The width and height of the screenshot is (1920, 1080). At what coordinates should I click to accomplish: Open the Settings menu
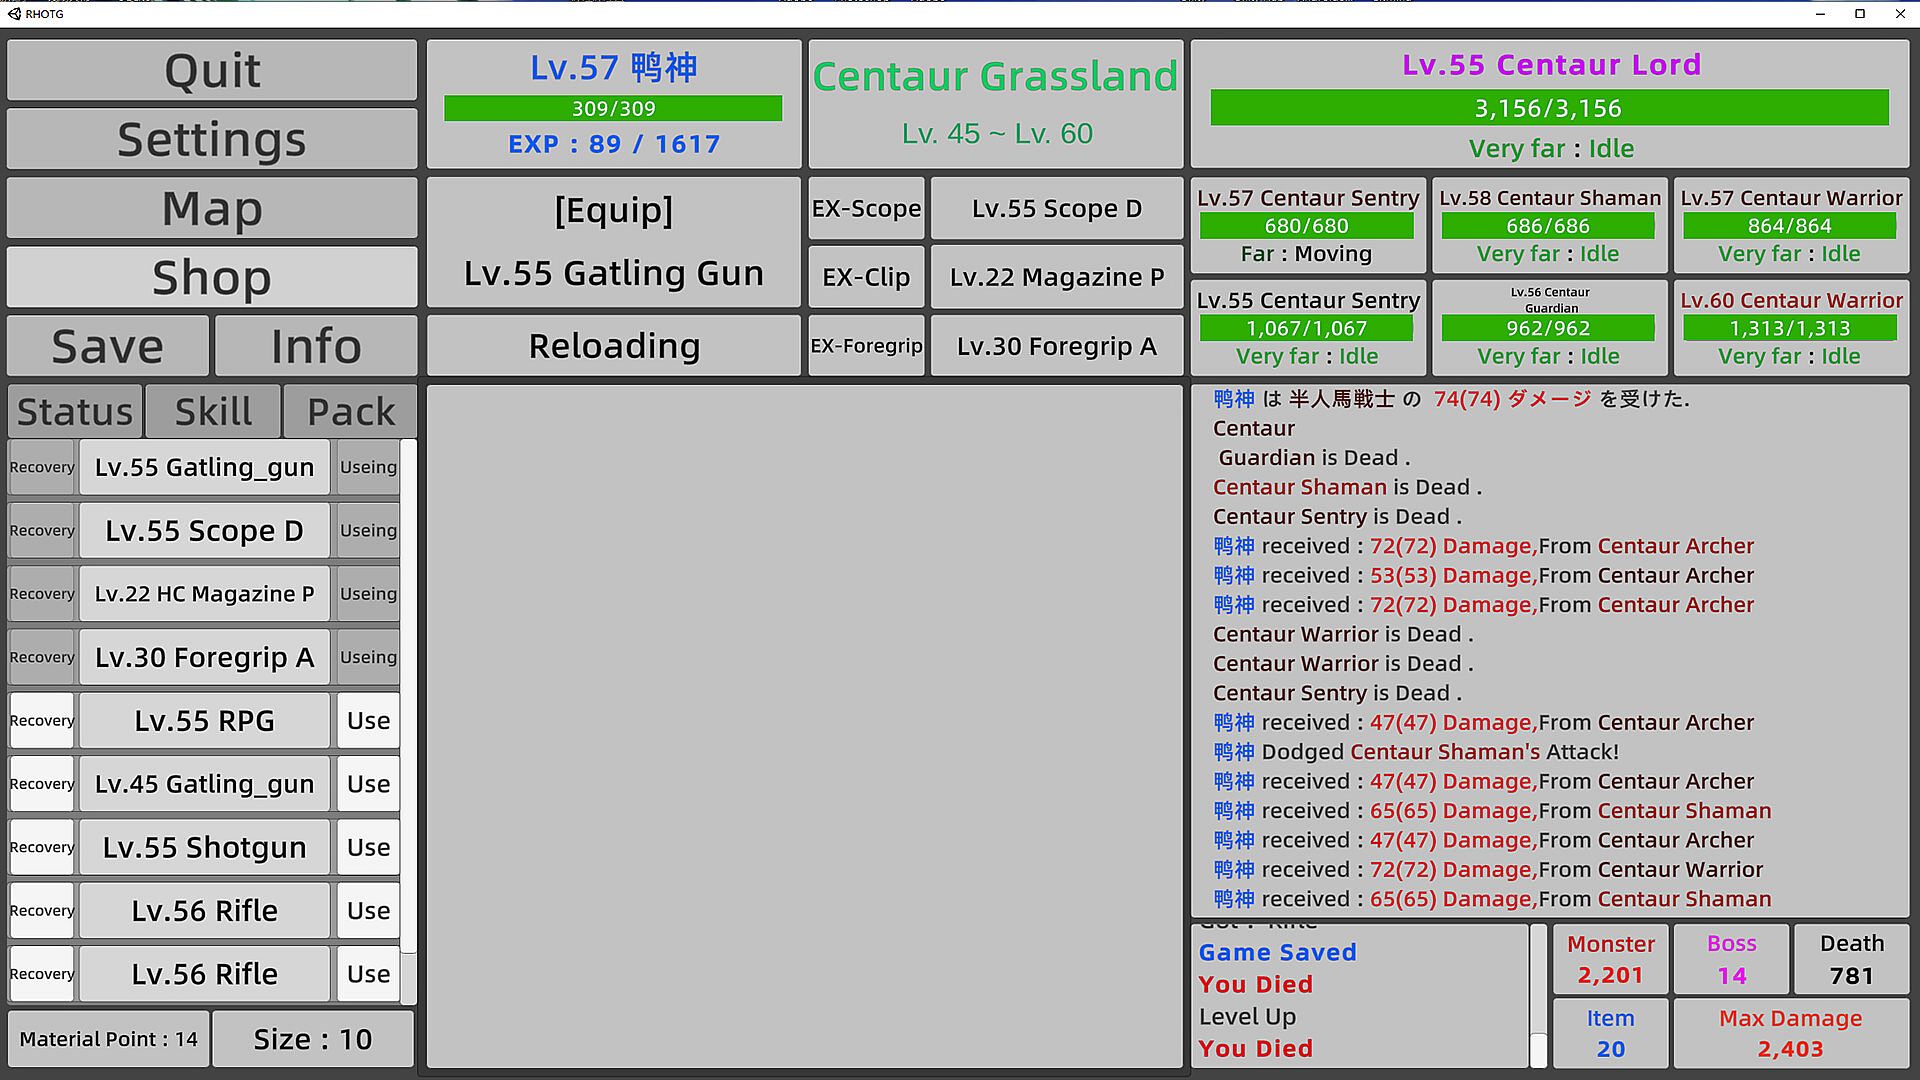point(212,140)
